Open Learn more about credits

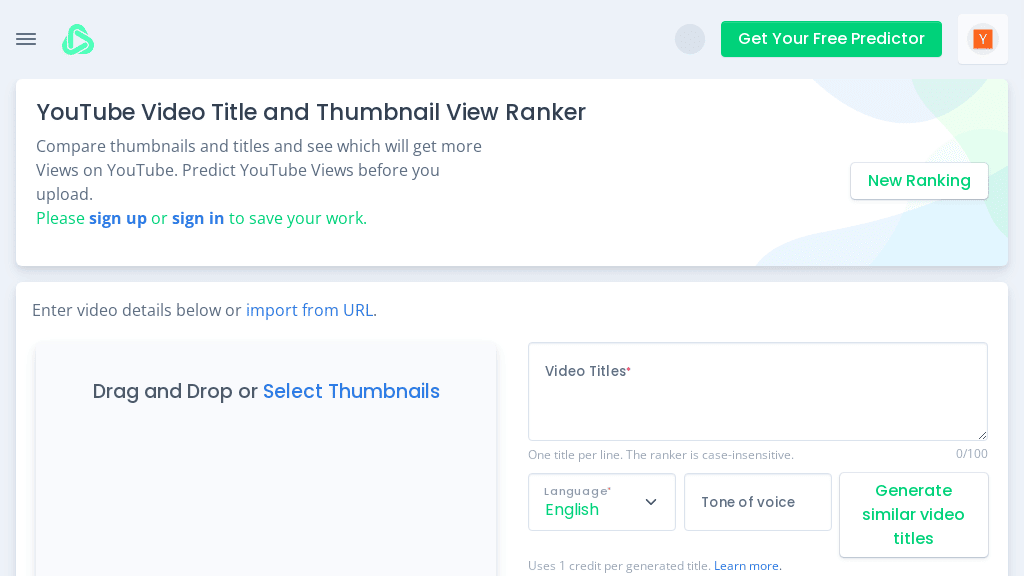[746, 565]
